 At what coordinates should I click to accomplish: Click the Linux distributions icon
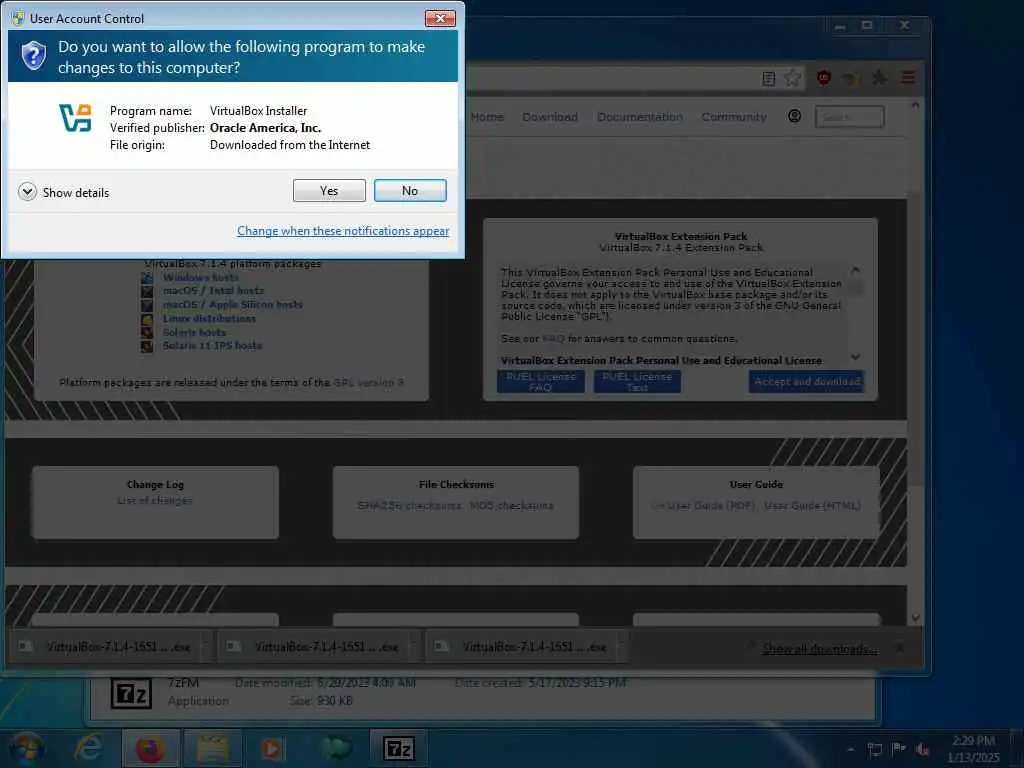pos(147,319)
